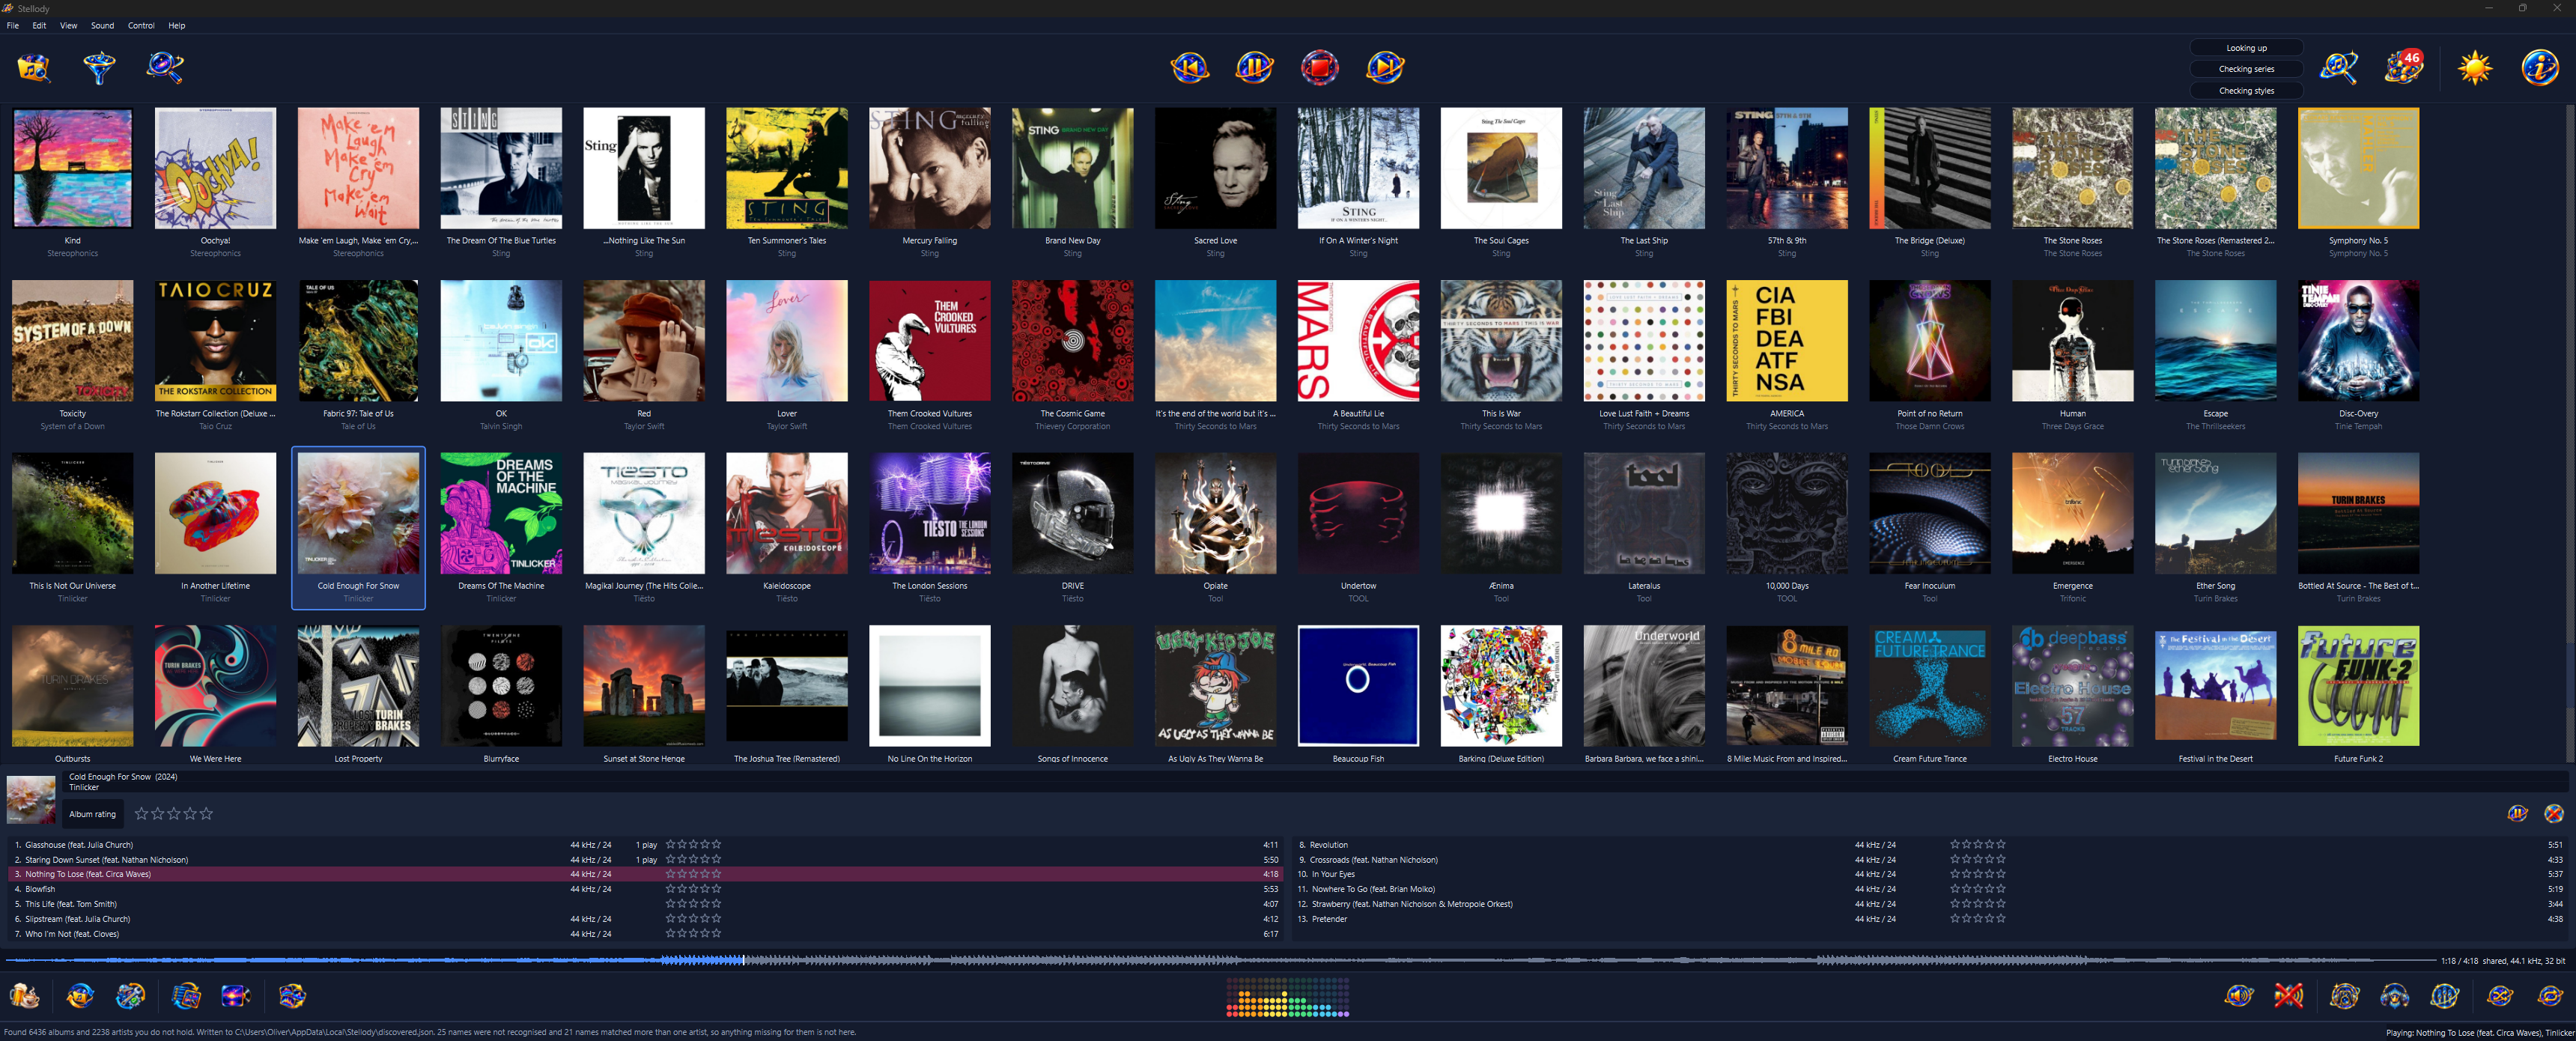This screenshot has width=2576, height=1041.
Task: Click the Album rating label
Action: (92, 814)
